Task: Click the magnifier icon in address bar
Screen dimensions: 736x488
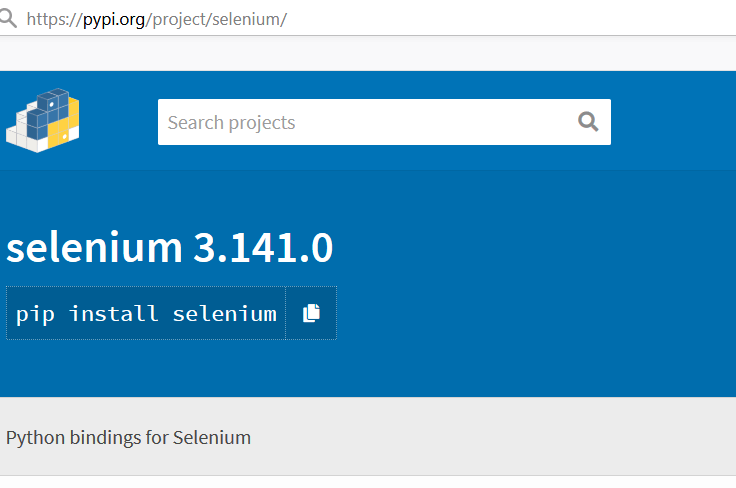Action: click(x=8, y=18)
